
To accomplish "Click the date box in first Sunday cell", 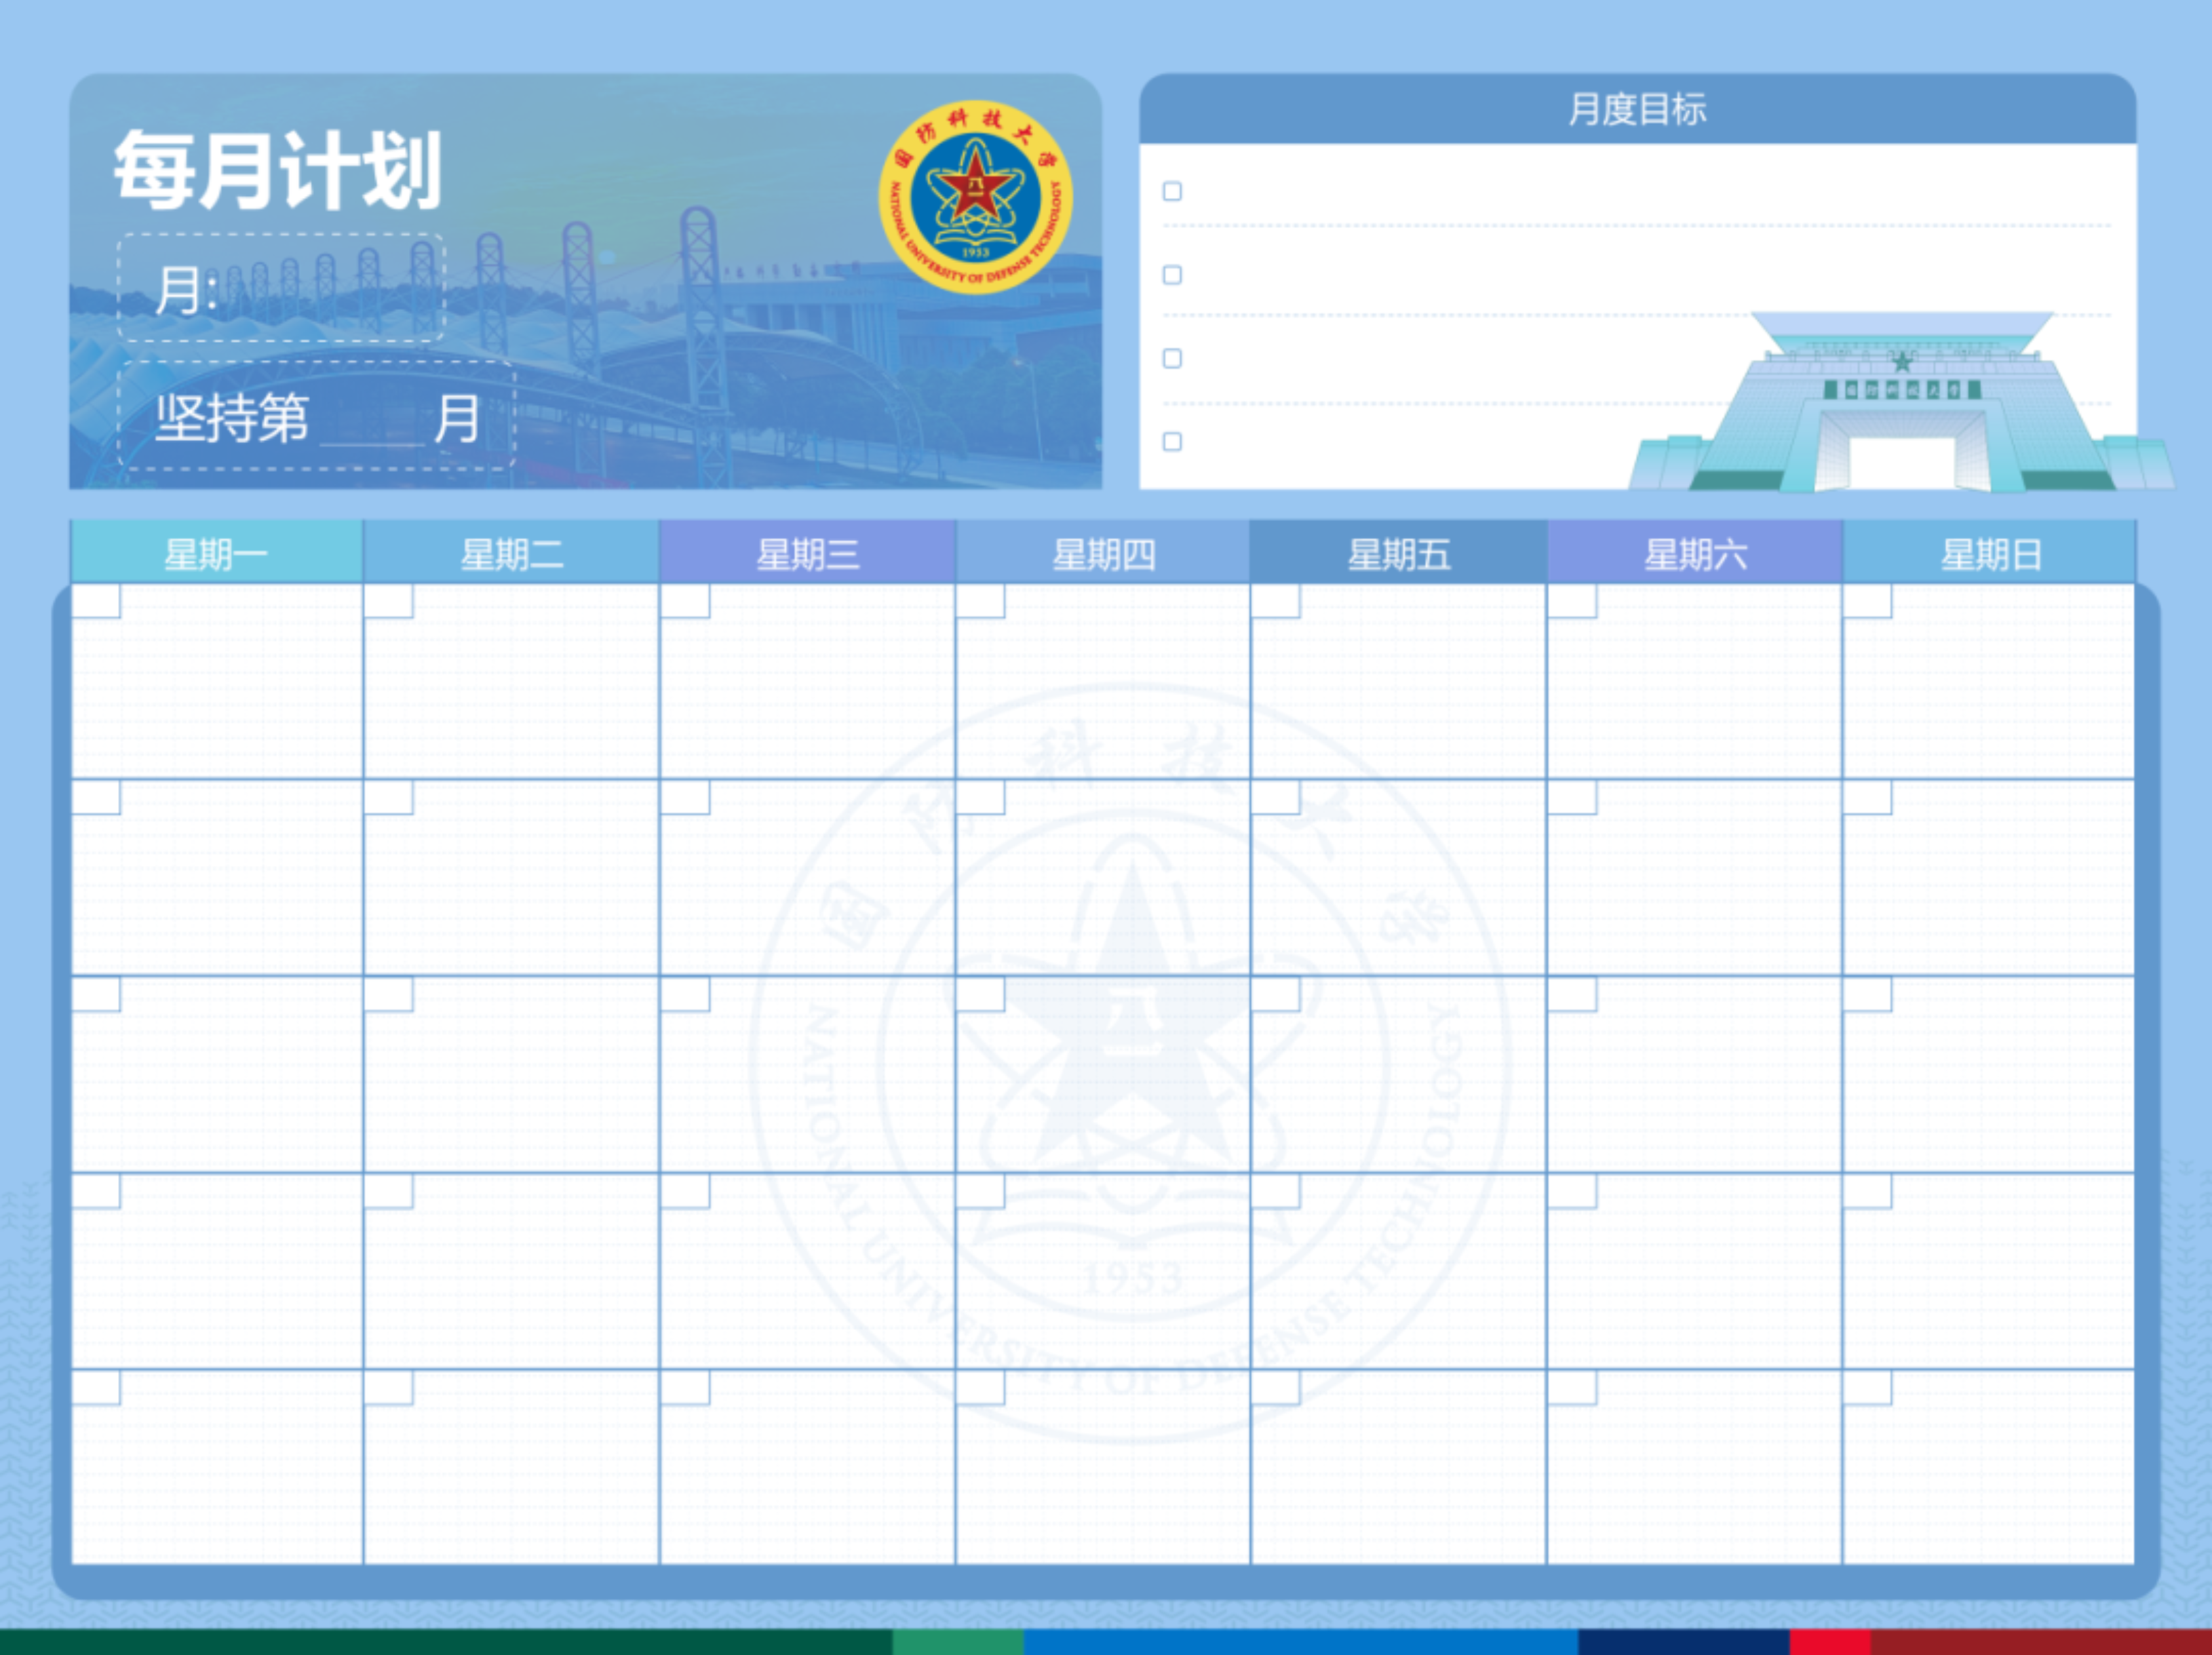I will 1867,601.
